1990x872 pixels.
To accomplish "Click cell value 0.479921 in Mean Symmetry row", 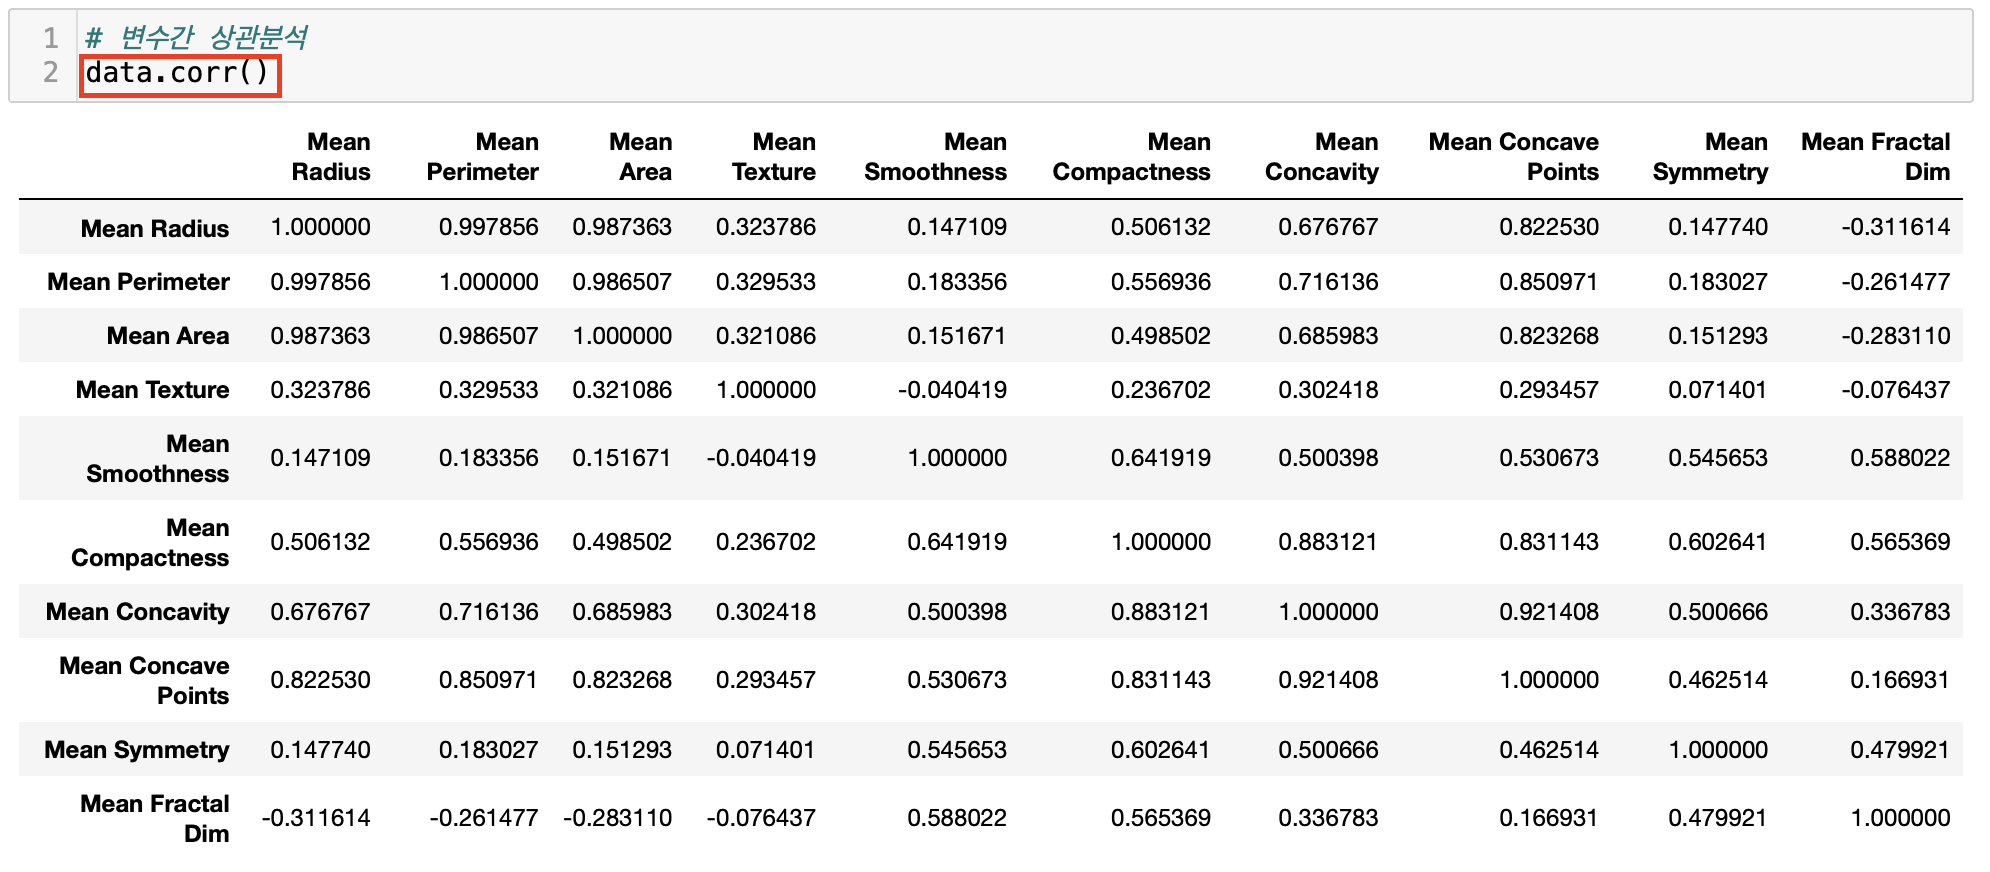I will 1900,750.
